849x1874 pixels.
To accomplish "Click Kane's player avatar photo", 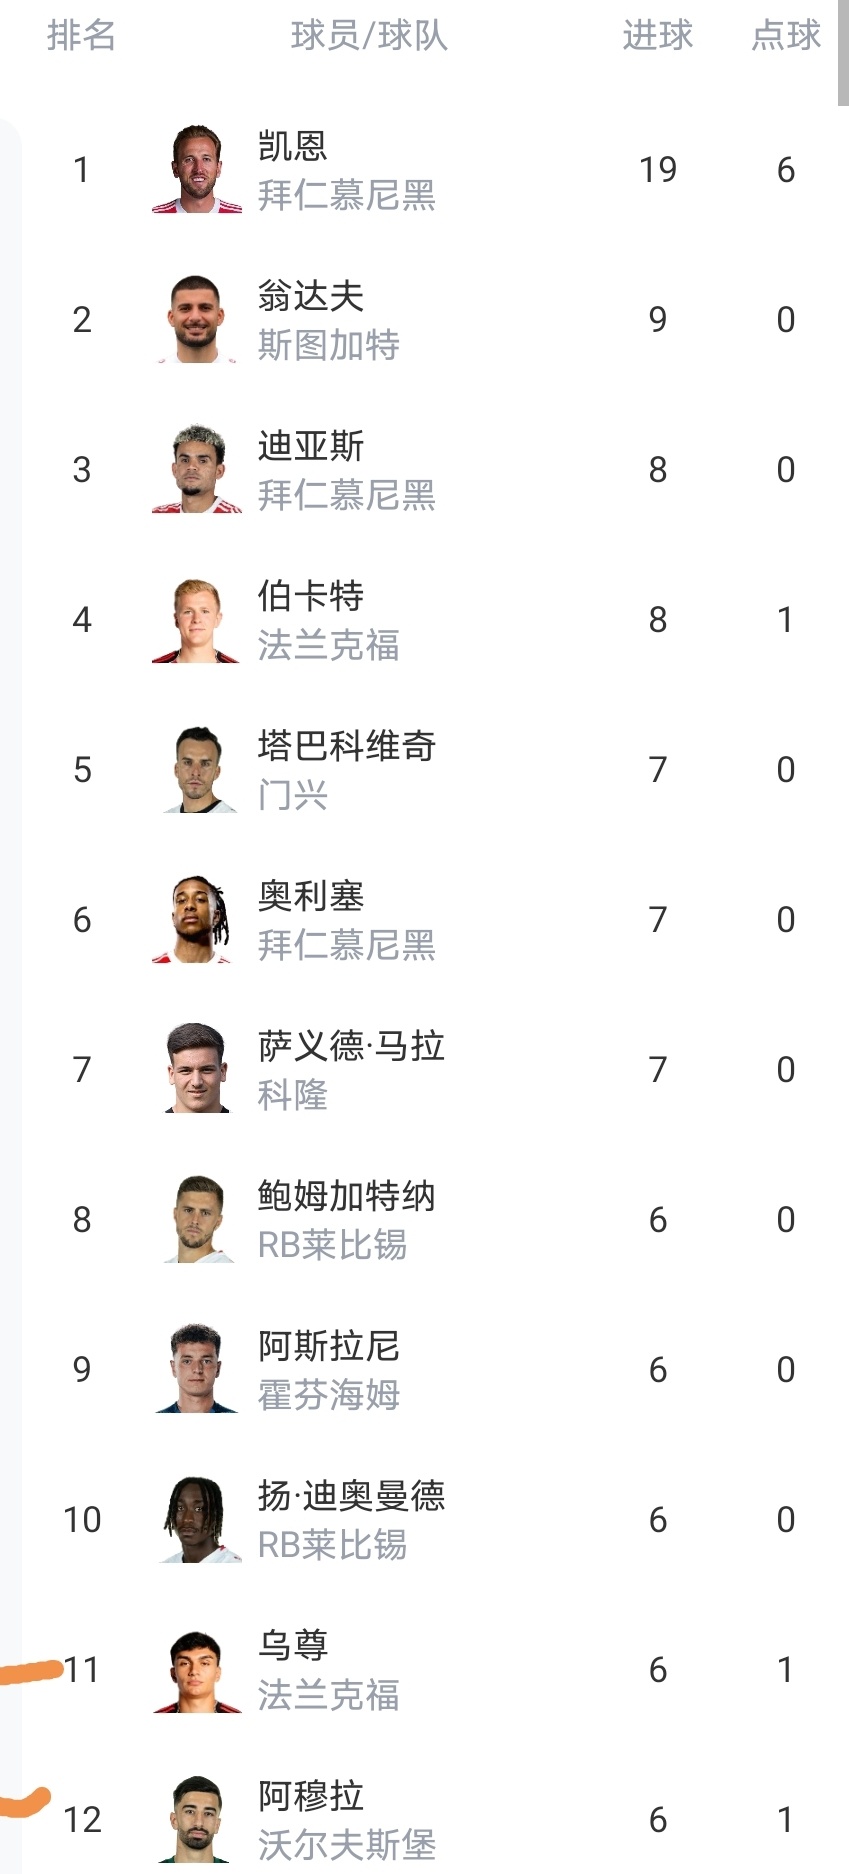I will pyautogui.click(x=197, y=169).
